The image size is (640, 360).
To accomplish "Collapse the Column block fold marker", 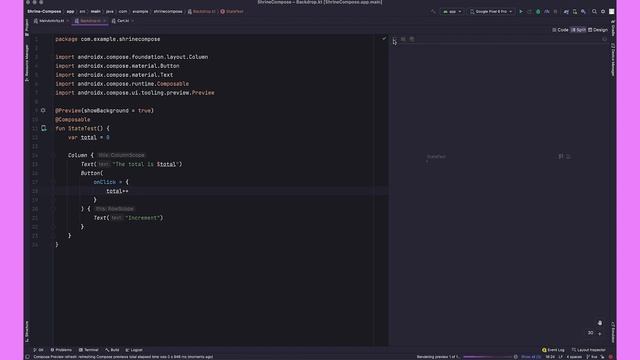I will point(53,155).
